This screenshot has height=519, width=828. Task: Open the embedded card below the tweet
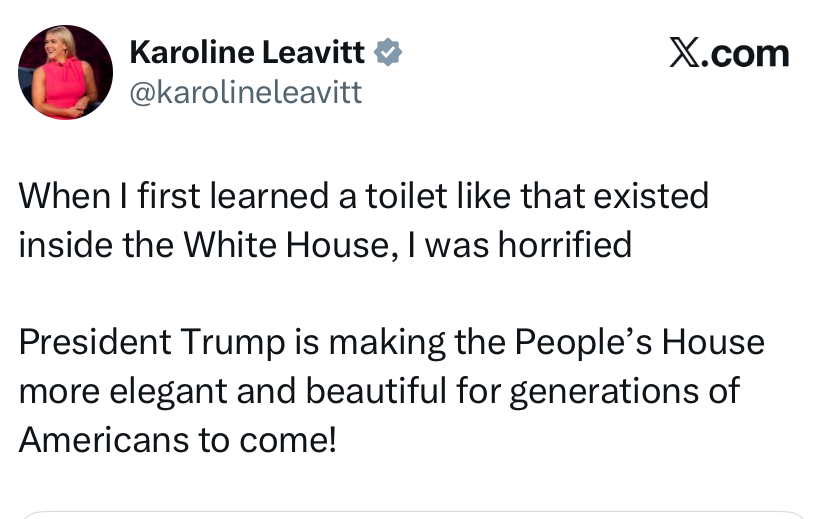coord(413,515)
